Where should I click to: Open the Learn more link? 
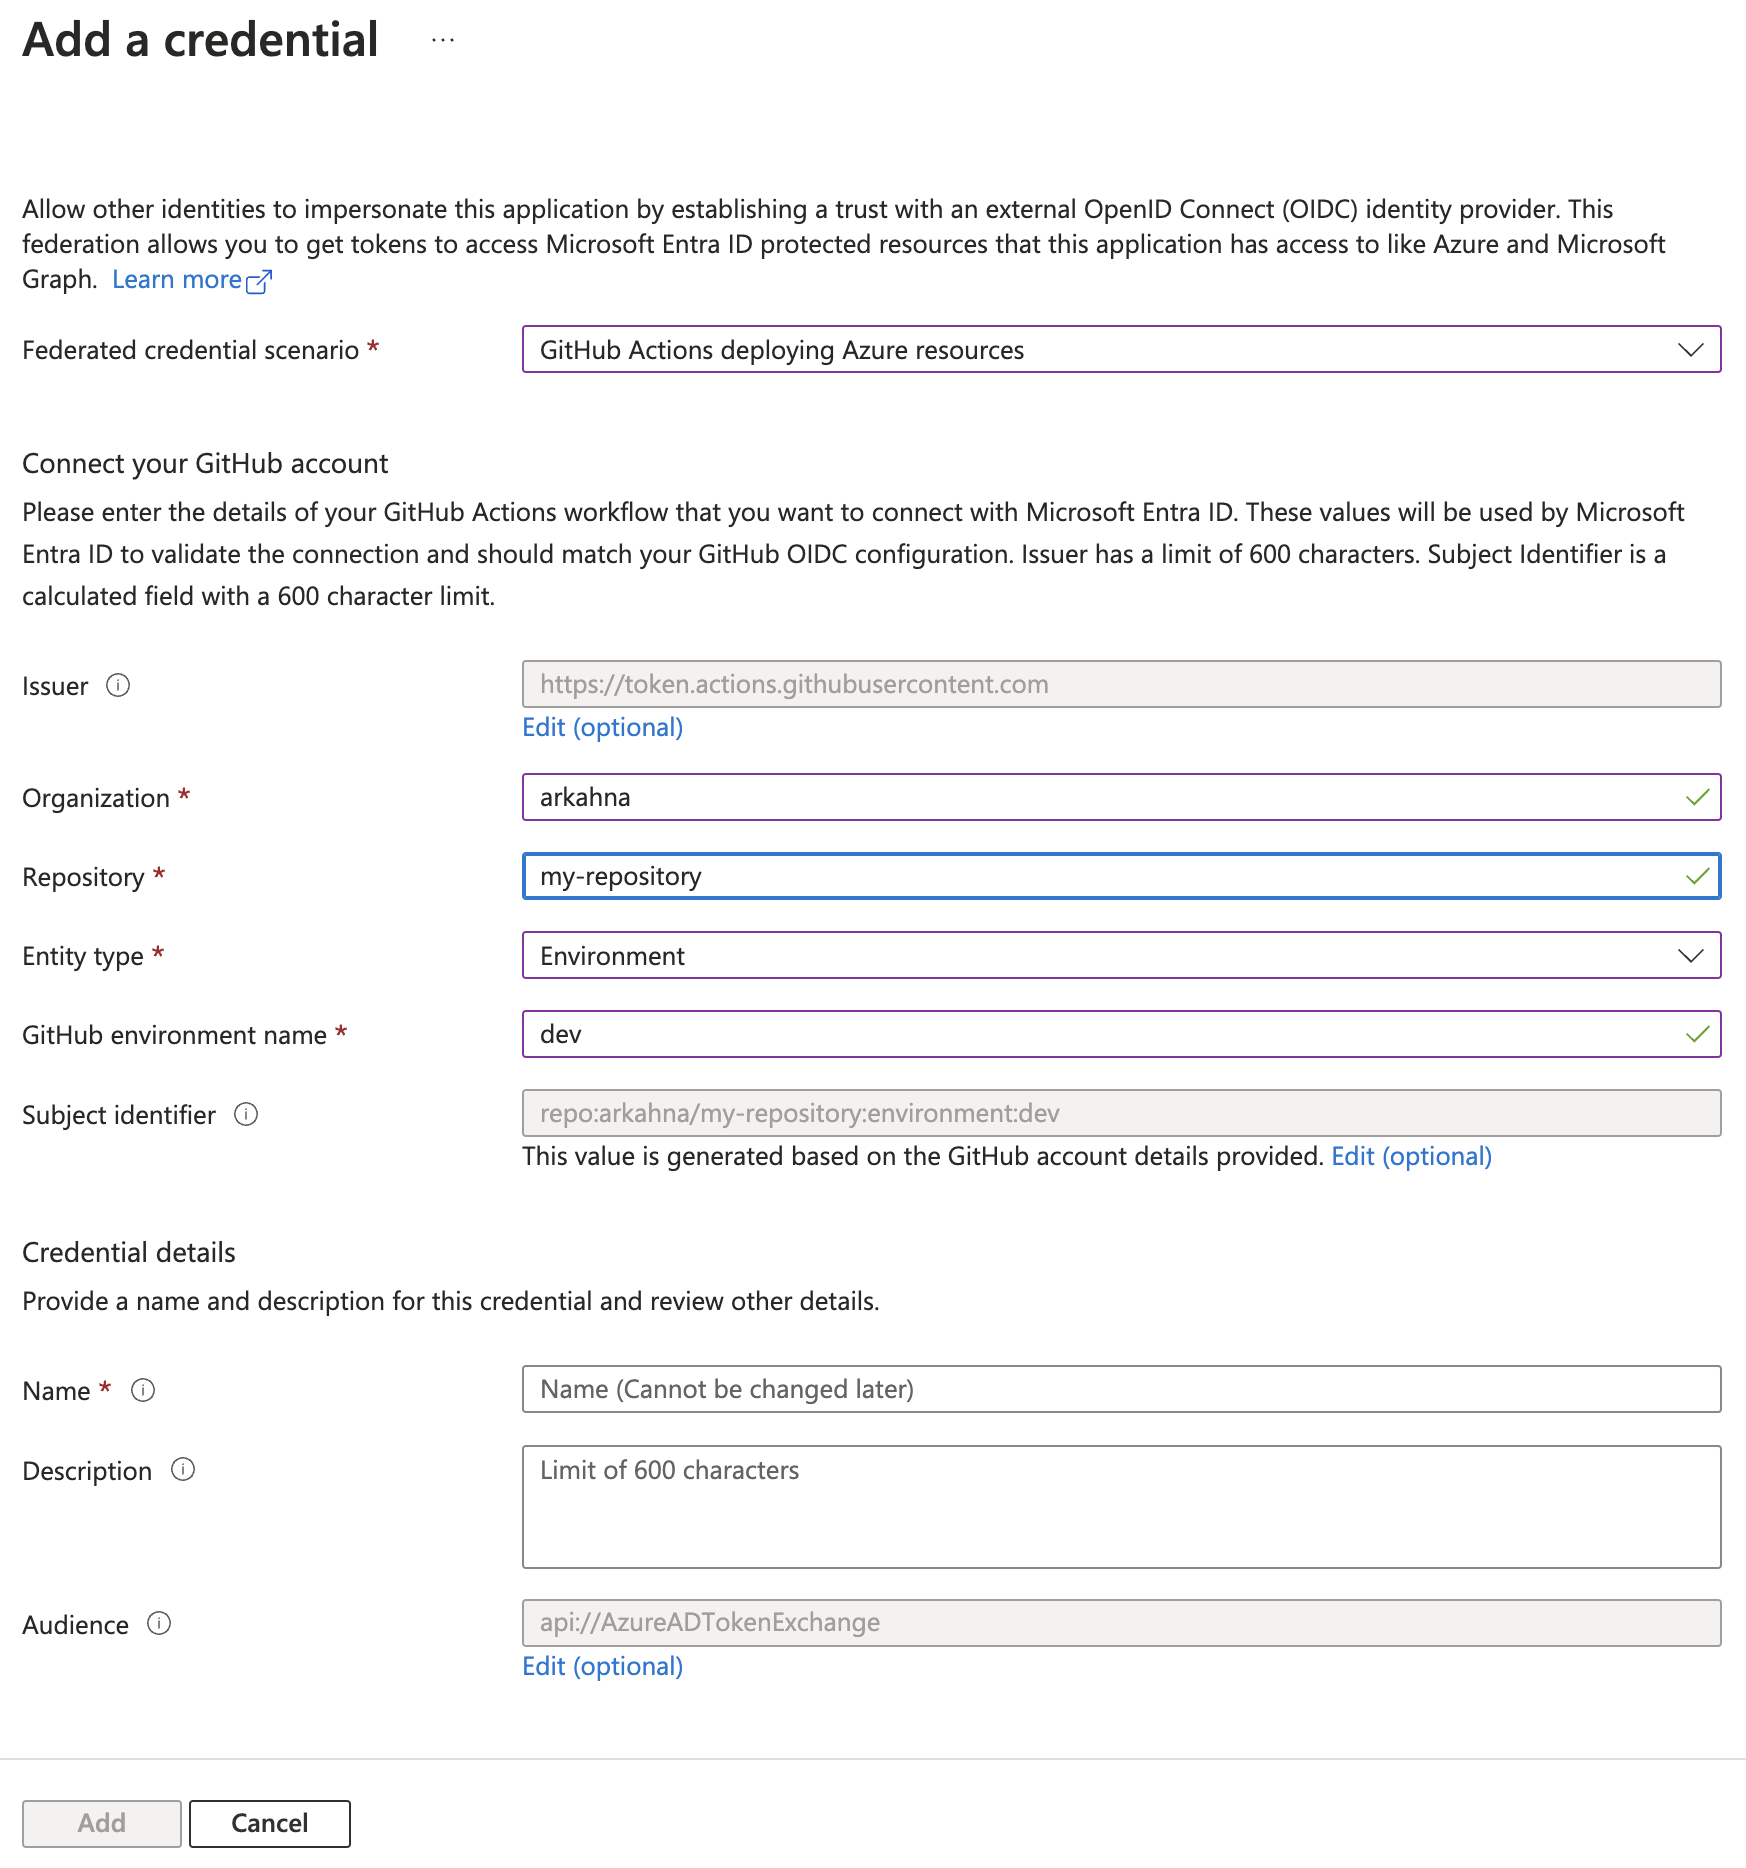tap(178, 279)
